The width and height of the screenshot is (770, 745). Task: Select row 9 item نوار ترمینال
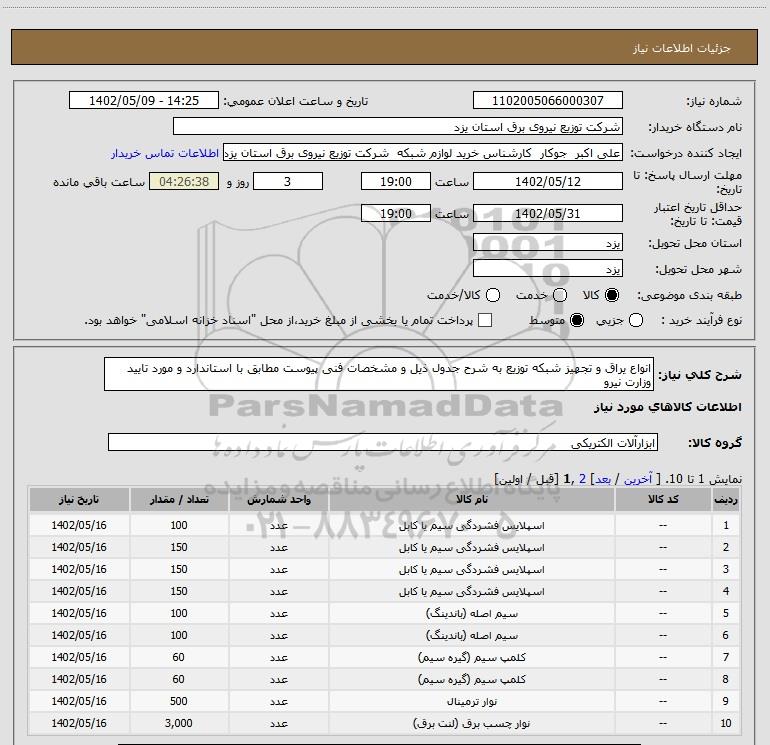(x=384, y=701)
